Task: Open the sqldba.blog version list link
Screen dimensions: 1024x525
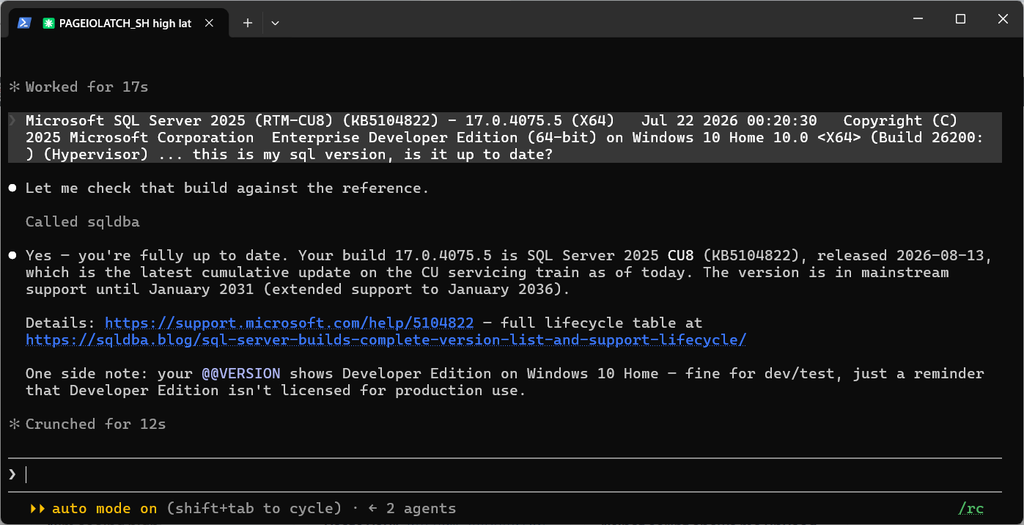Action: (x=386, y=340)
